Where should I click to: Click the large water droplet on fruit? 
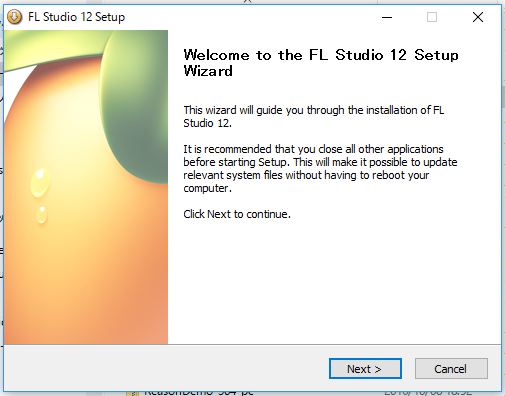tap(40, 182)
